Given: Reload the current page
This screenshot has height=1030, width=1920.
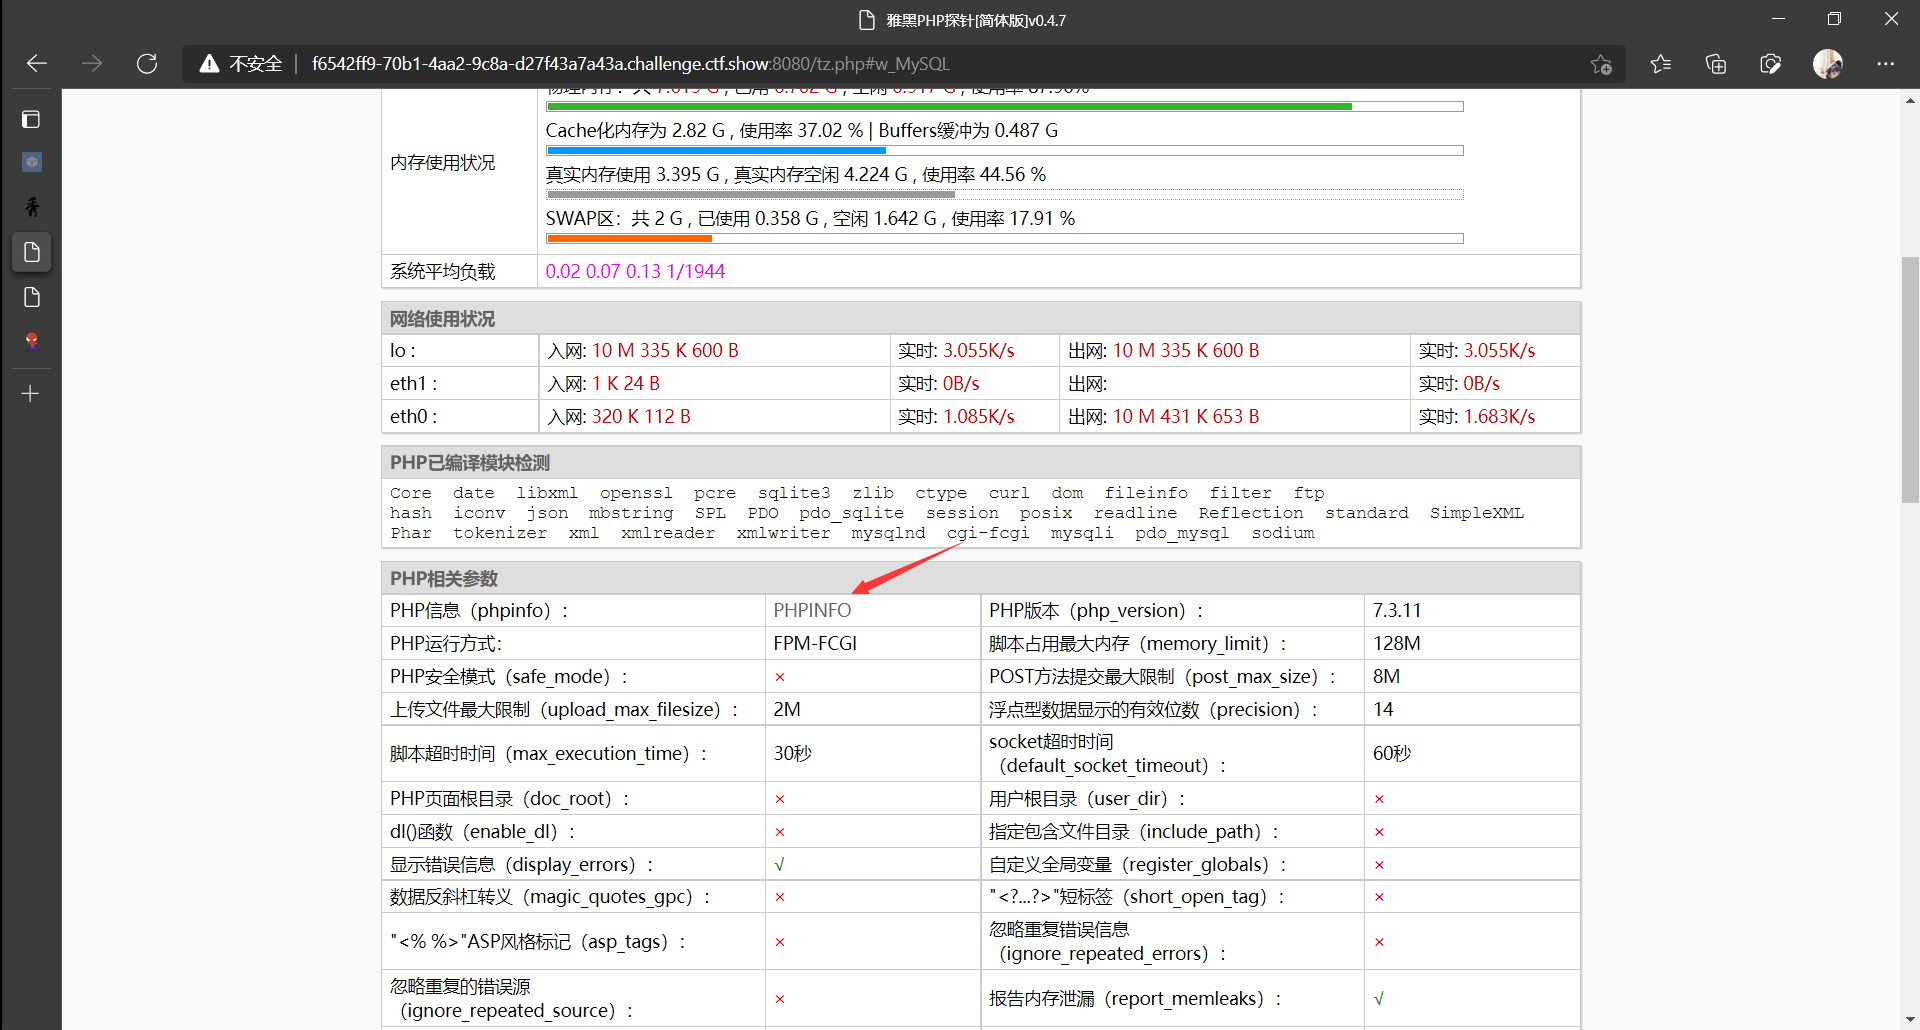Looking at the screenshot, I should [x=147, y=64].
